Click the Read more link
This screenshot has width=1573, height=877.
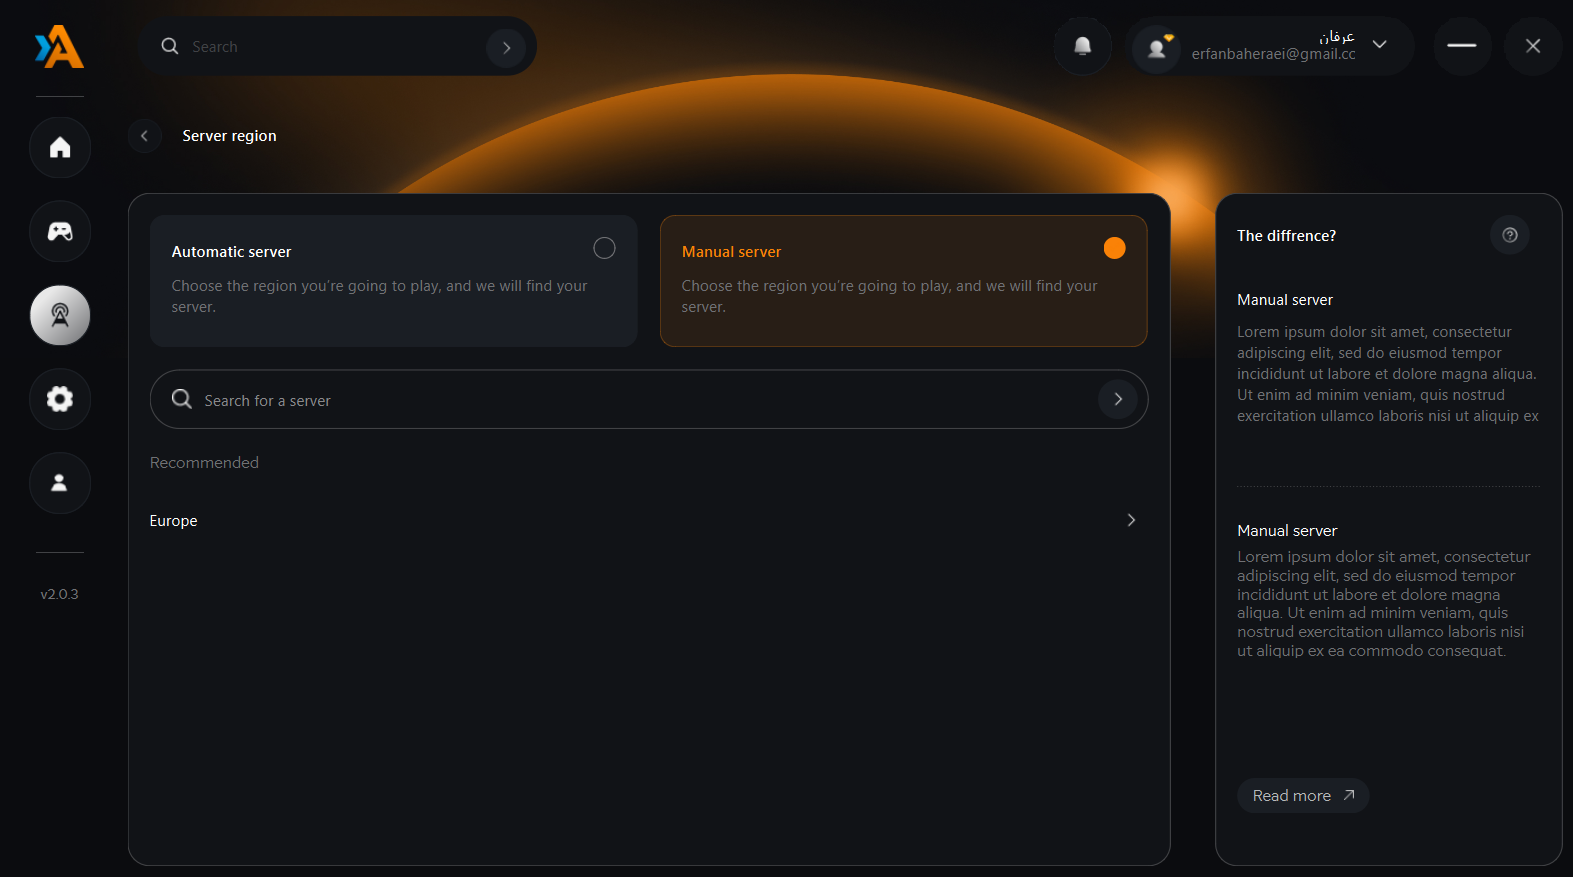(x=1303, y=796)
